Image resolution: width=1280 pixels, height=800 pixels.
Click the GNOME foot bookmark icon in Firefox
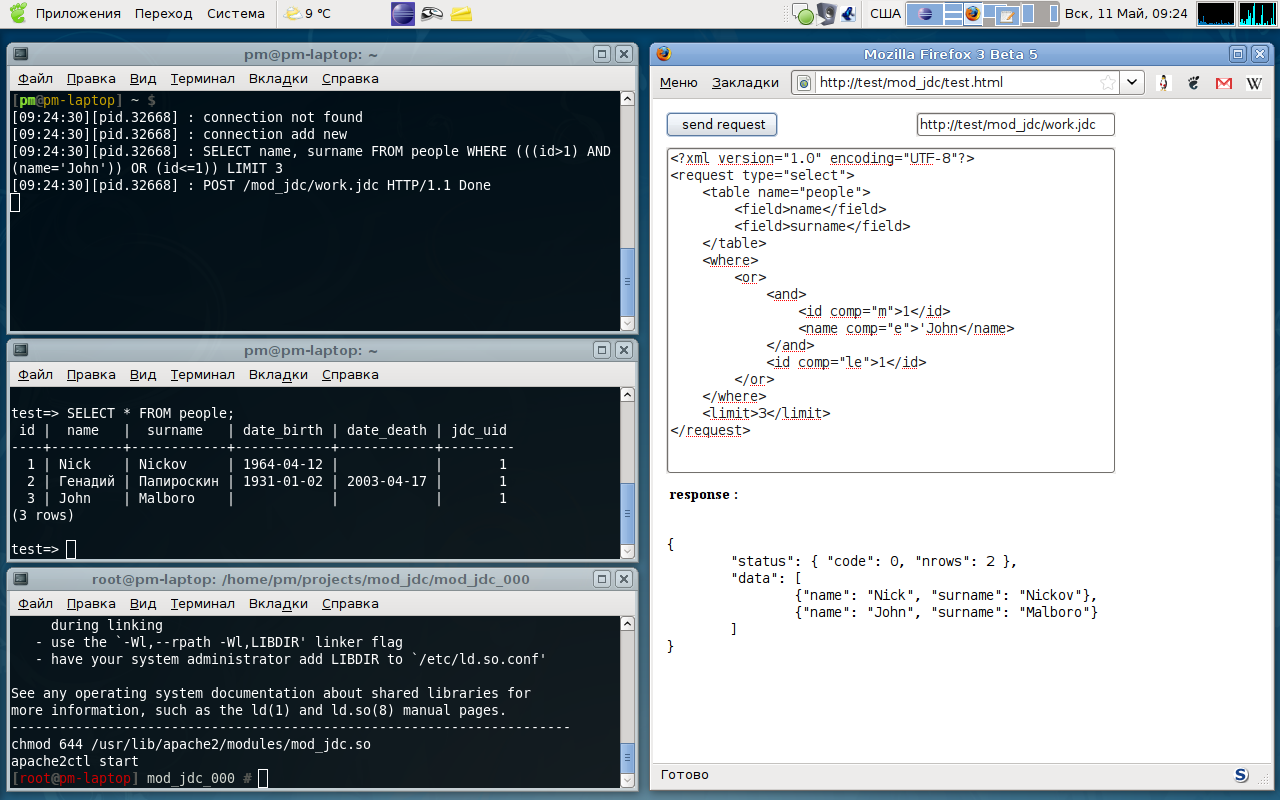[x=1193, y=83]
